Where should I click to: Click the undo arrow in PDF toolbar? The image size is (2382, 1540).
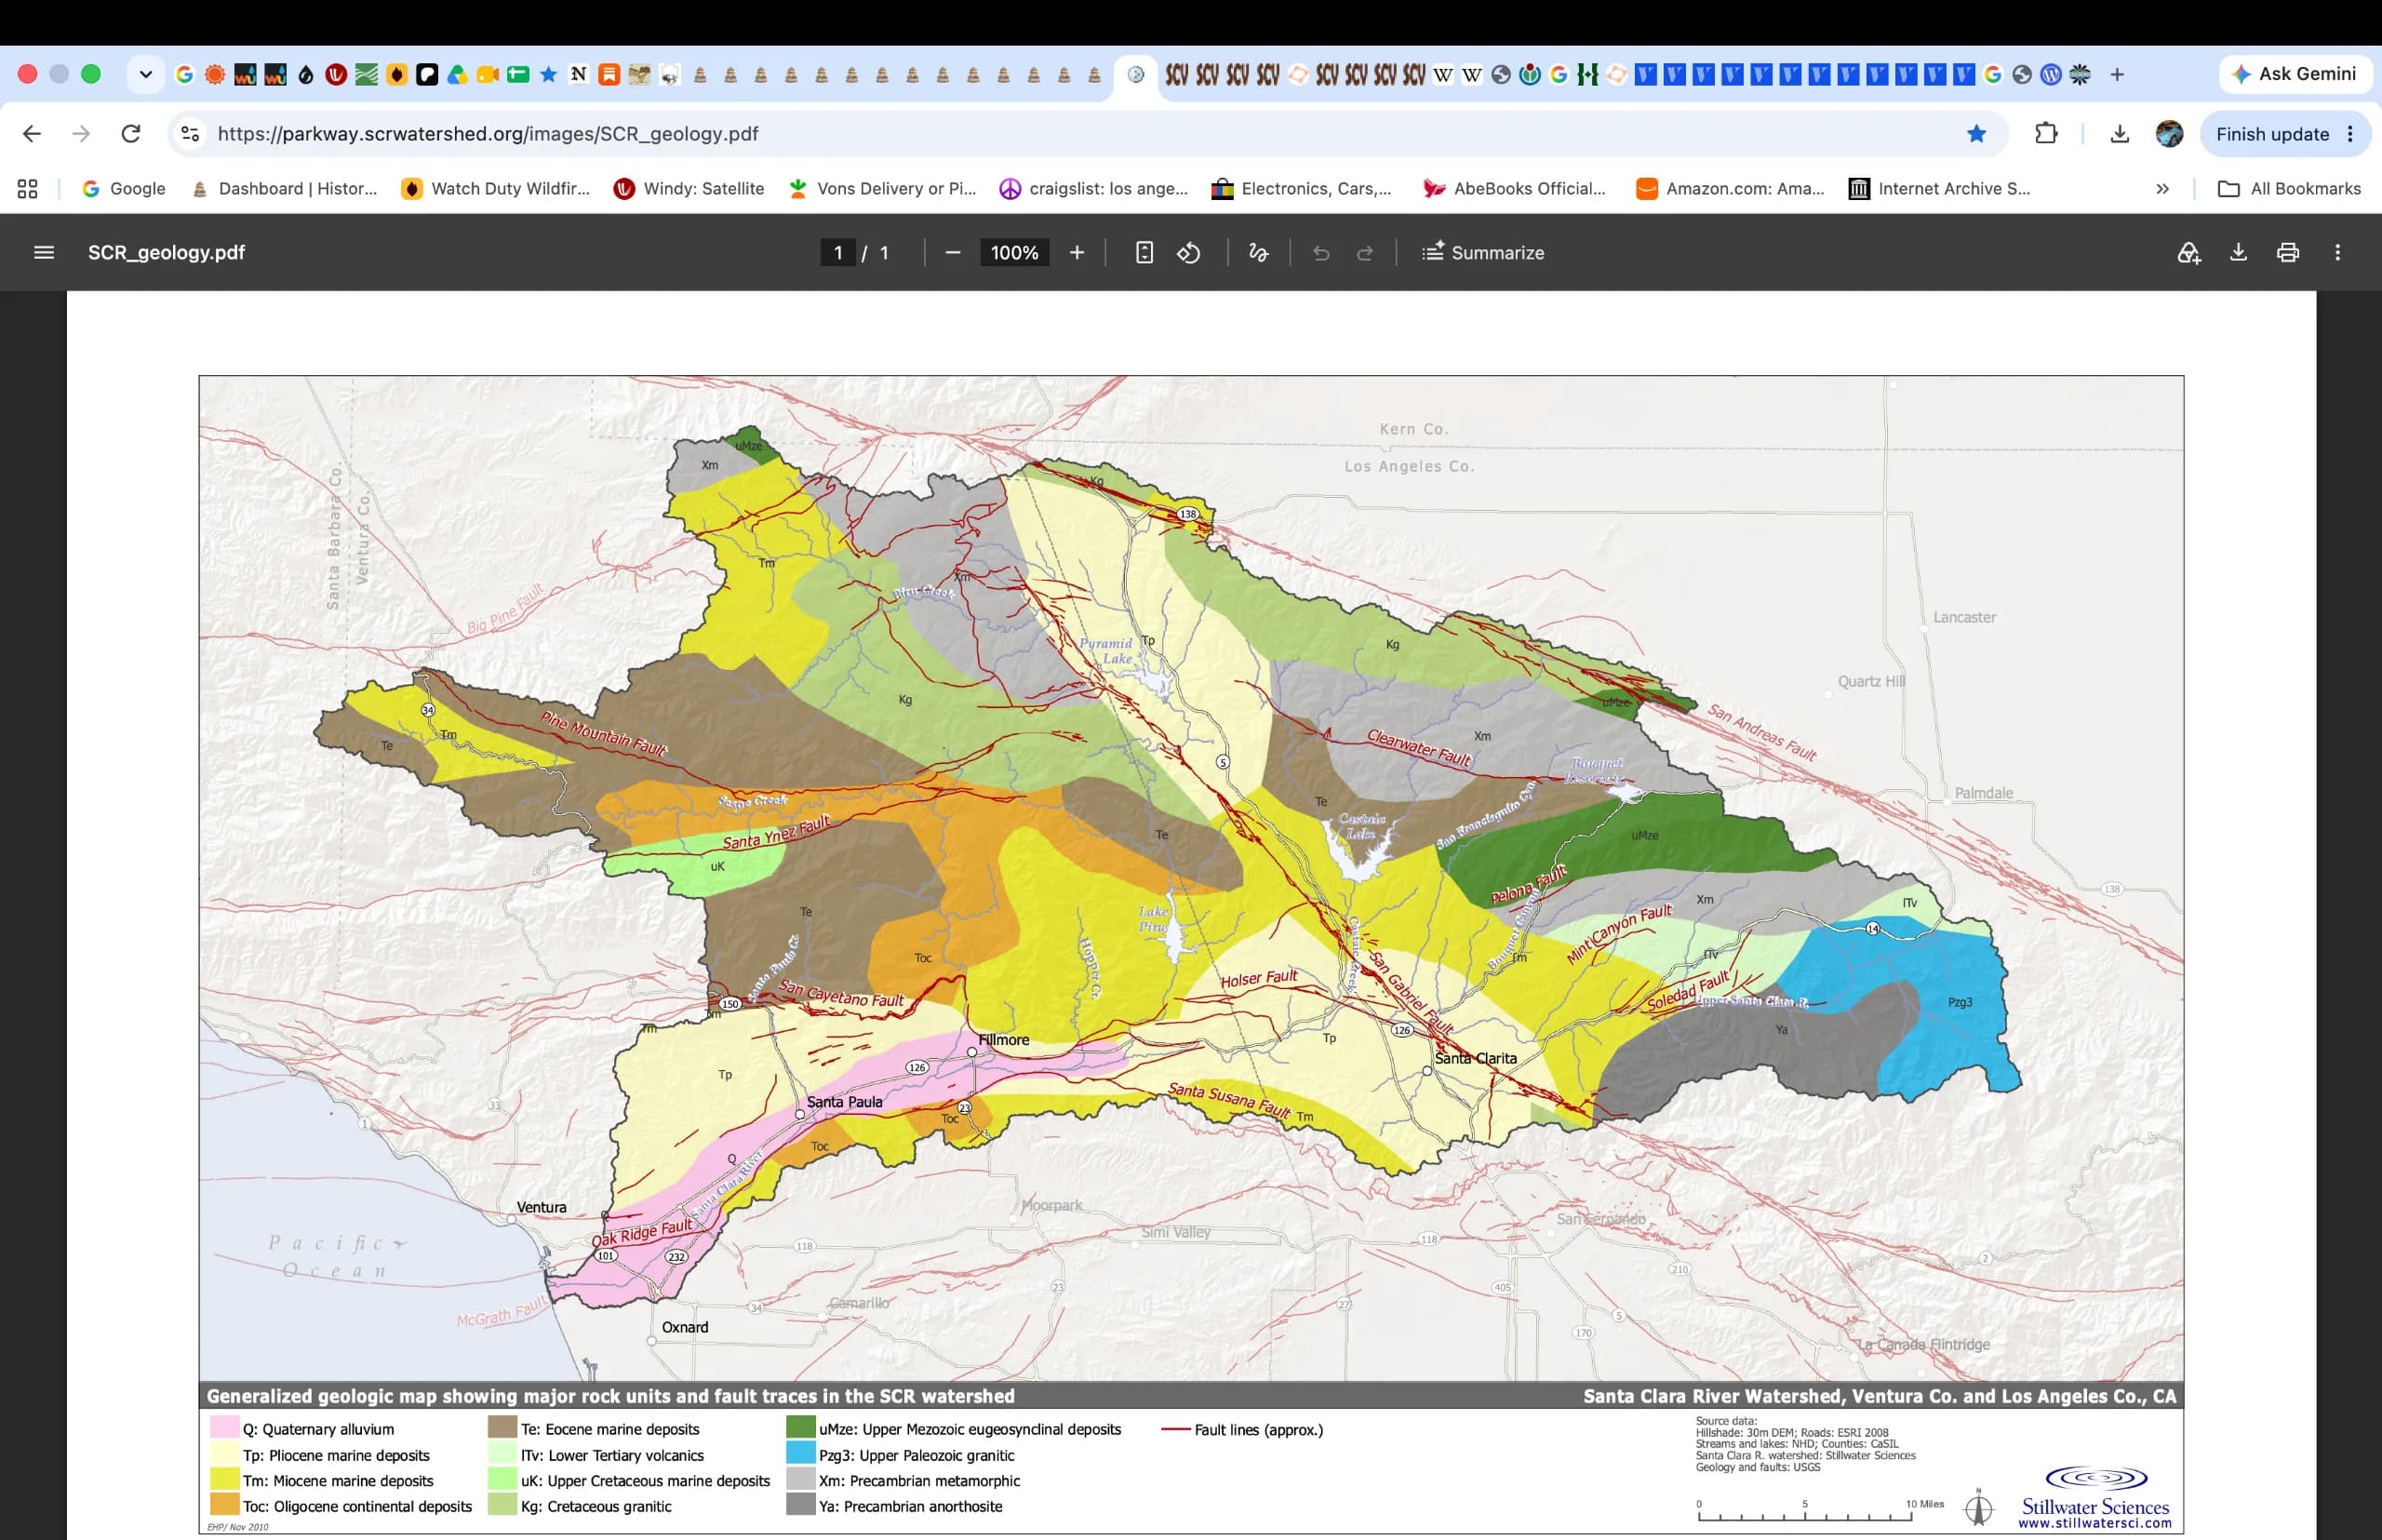tap(1321, 253)
